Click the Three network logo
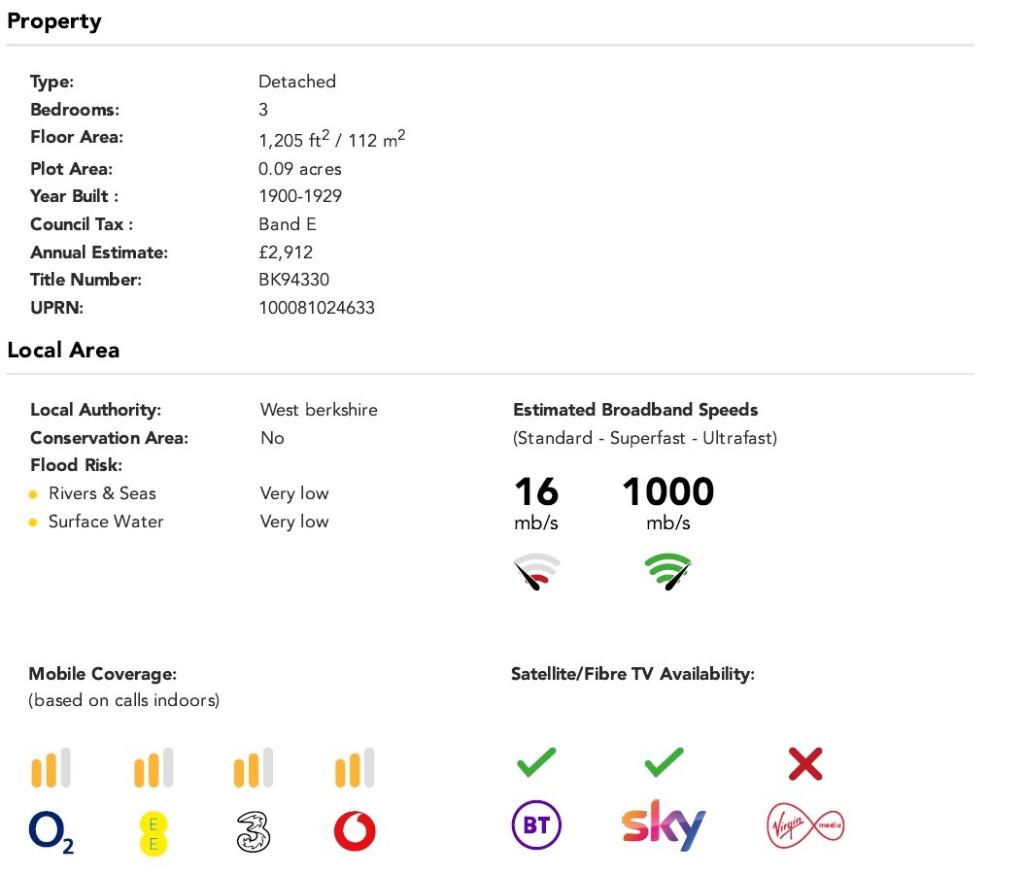 [x=253, y=832]
